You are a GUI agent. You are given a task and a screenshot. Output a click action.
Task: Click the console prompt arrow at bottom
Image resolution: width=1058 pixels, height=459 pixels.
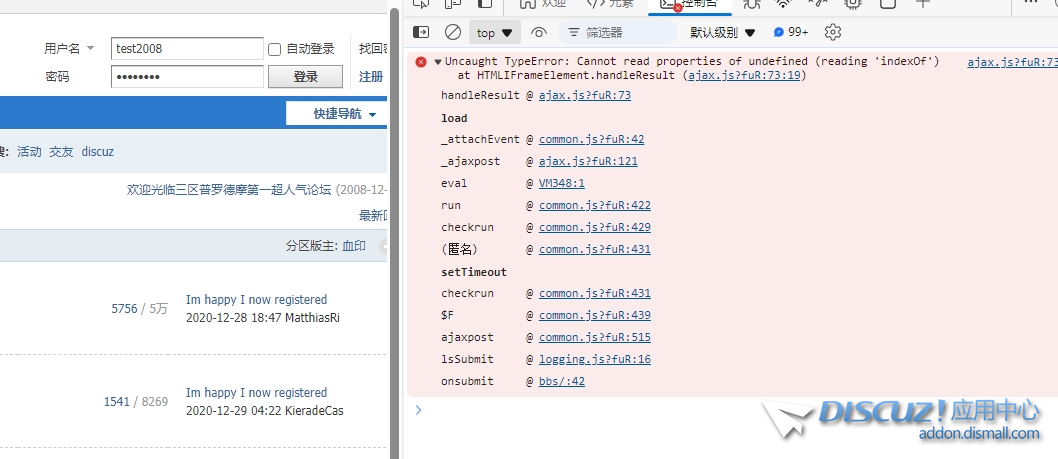pos(418,409)
